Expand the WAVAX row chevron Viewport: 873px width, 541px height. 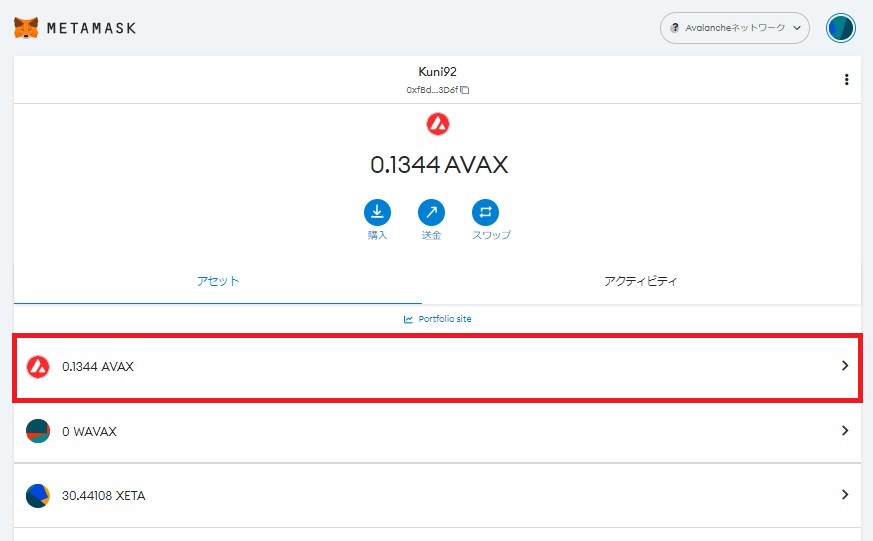(x=845, y=430)
